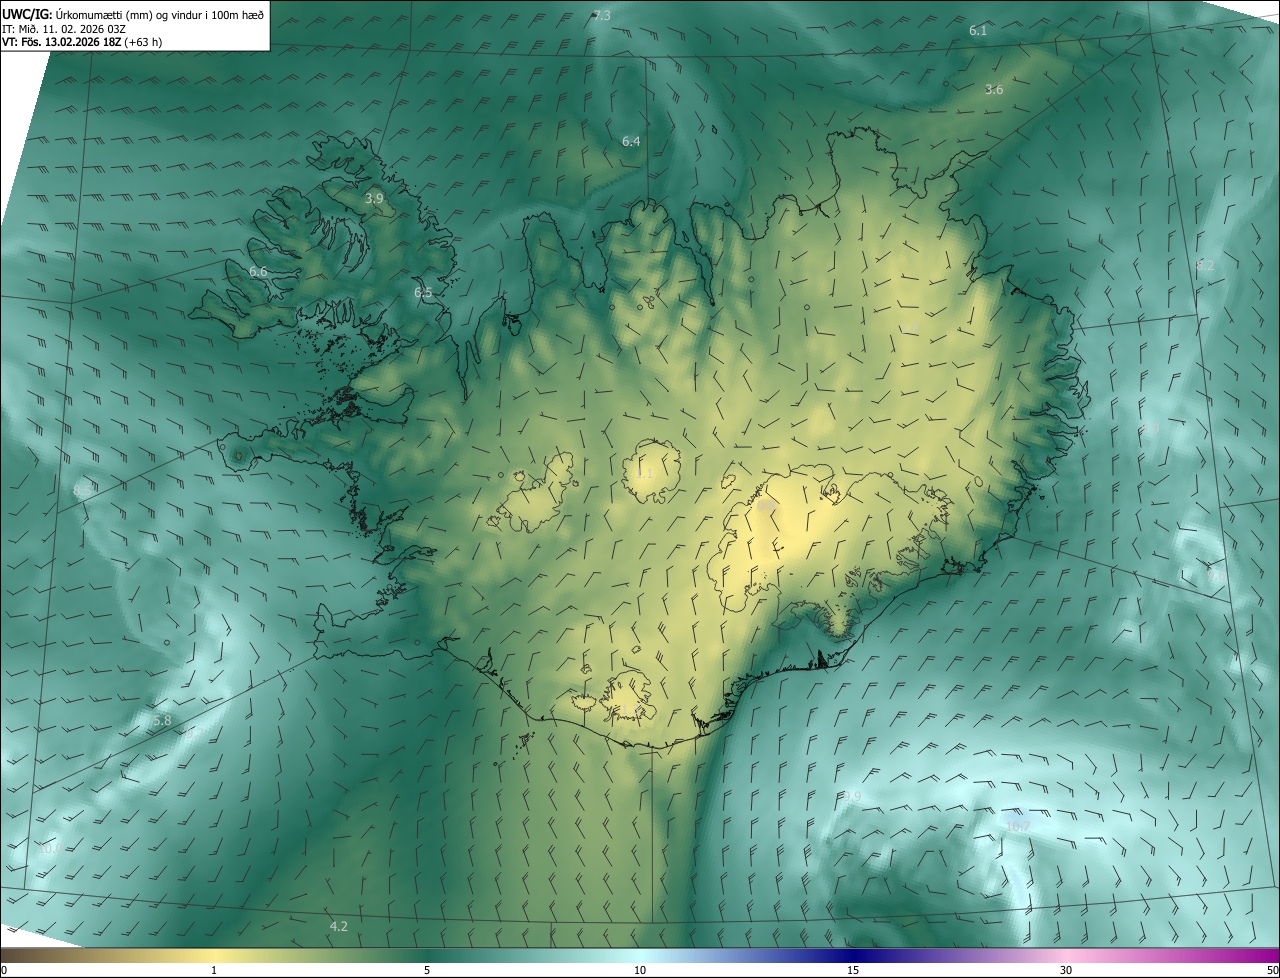
Task: Click the "8.5" value label on map
Action: point(82,489)
